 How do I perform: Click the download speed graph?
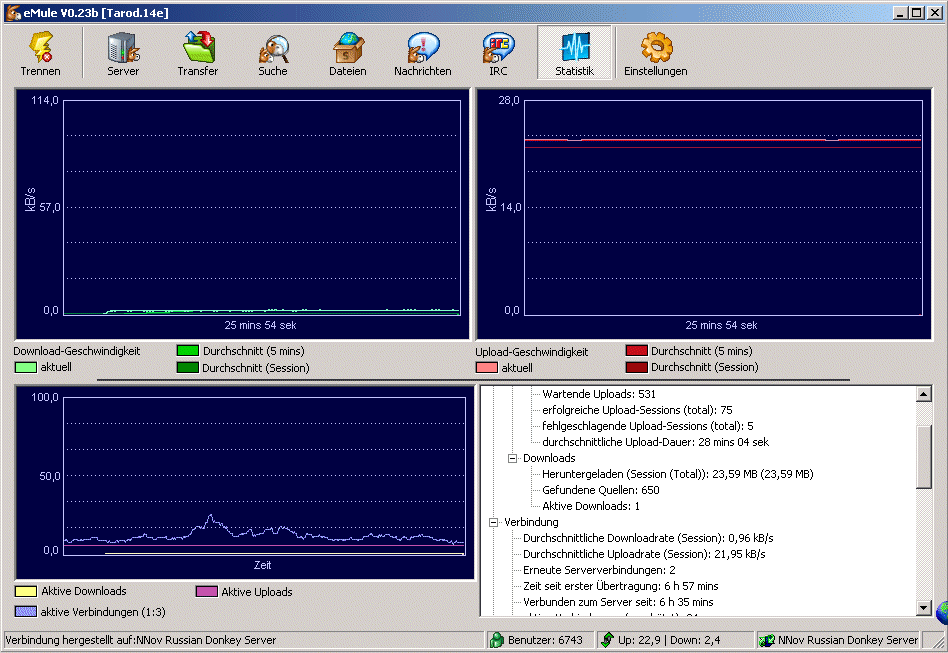(242, 214)
